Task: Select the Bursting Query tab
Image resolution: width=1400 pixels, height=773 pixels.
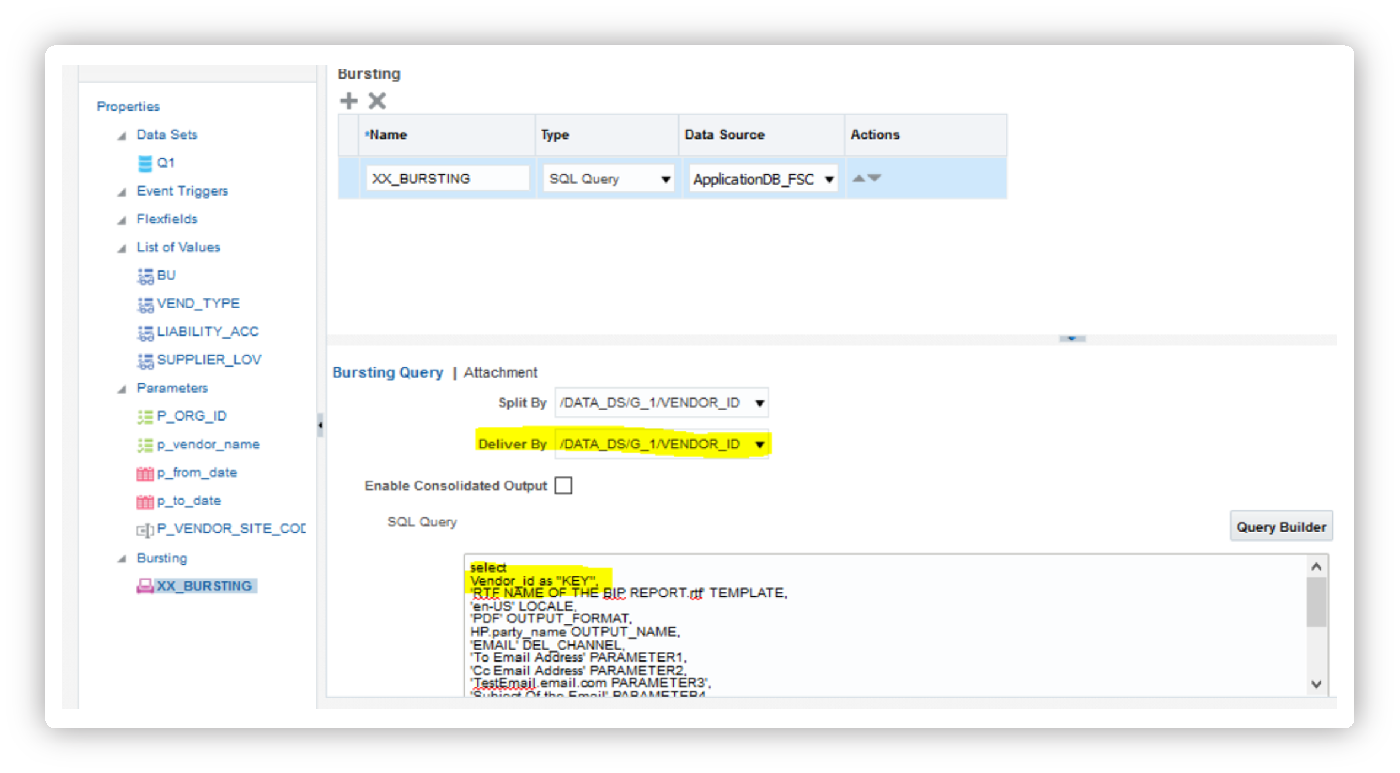Action: pyautogui.click(x=388, y=372)
